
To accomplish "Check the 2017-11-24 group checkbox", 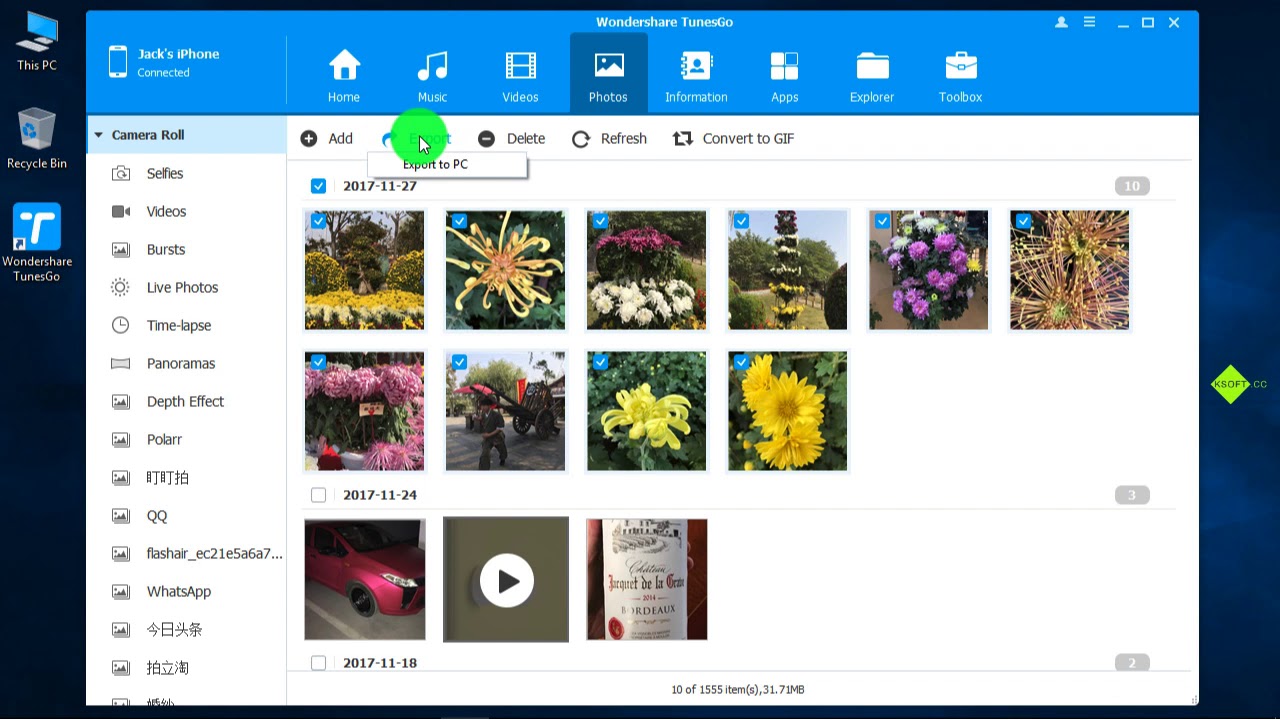I will coord(318,495).
